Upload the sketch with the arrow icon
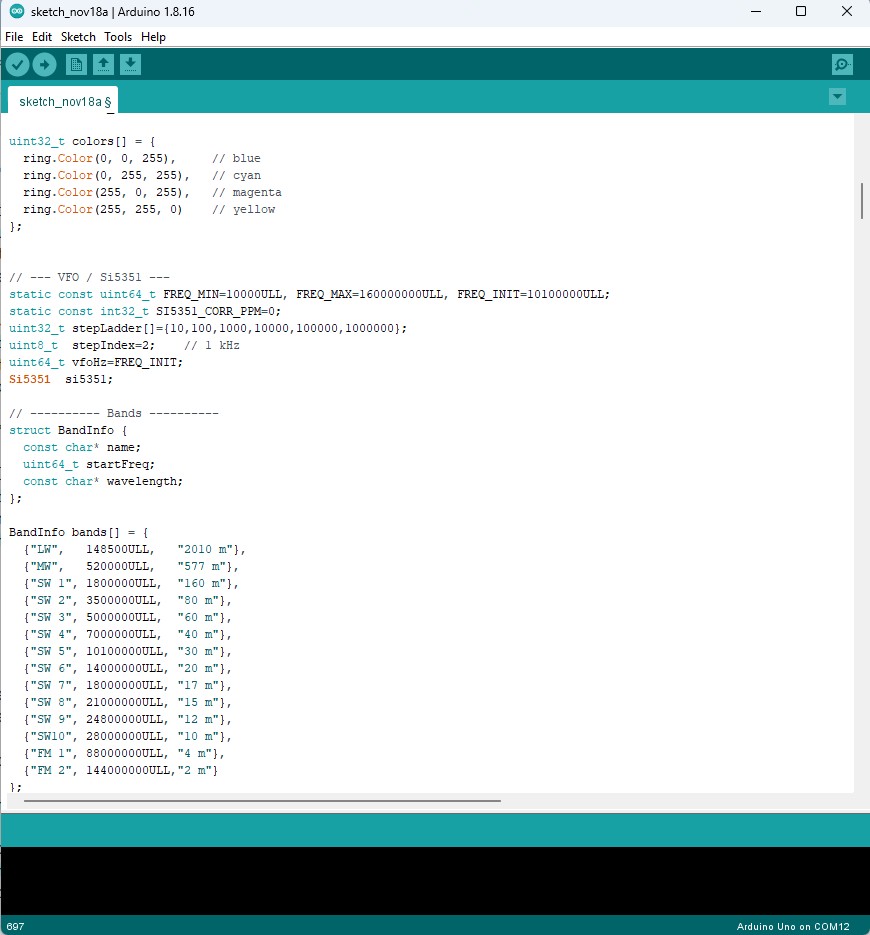This screenshot has height=935, width=870. pos(44,65)
